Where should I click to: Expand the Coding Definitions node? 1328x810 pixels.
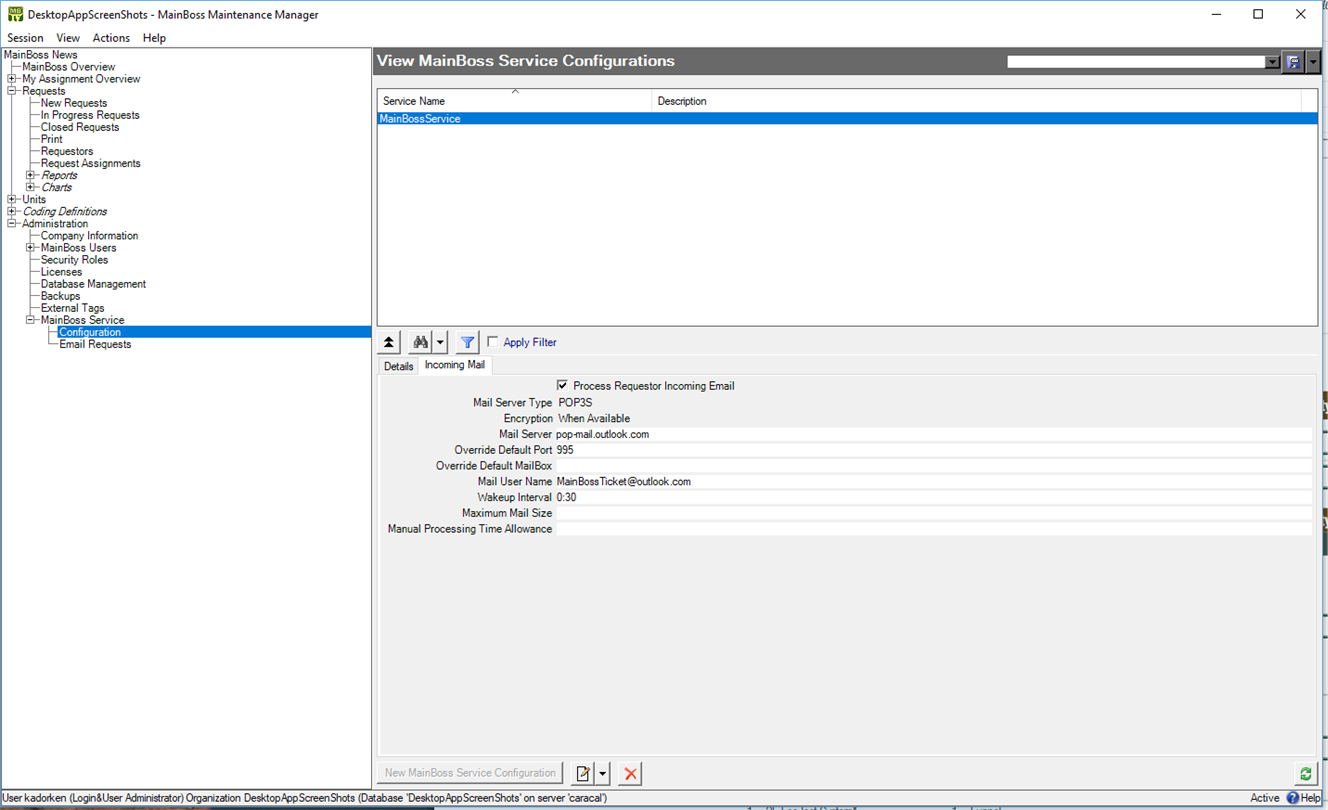[12, 212]
